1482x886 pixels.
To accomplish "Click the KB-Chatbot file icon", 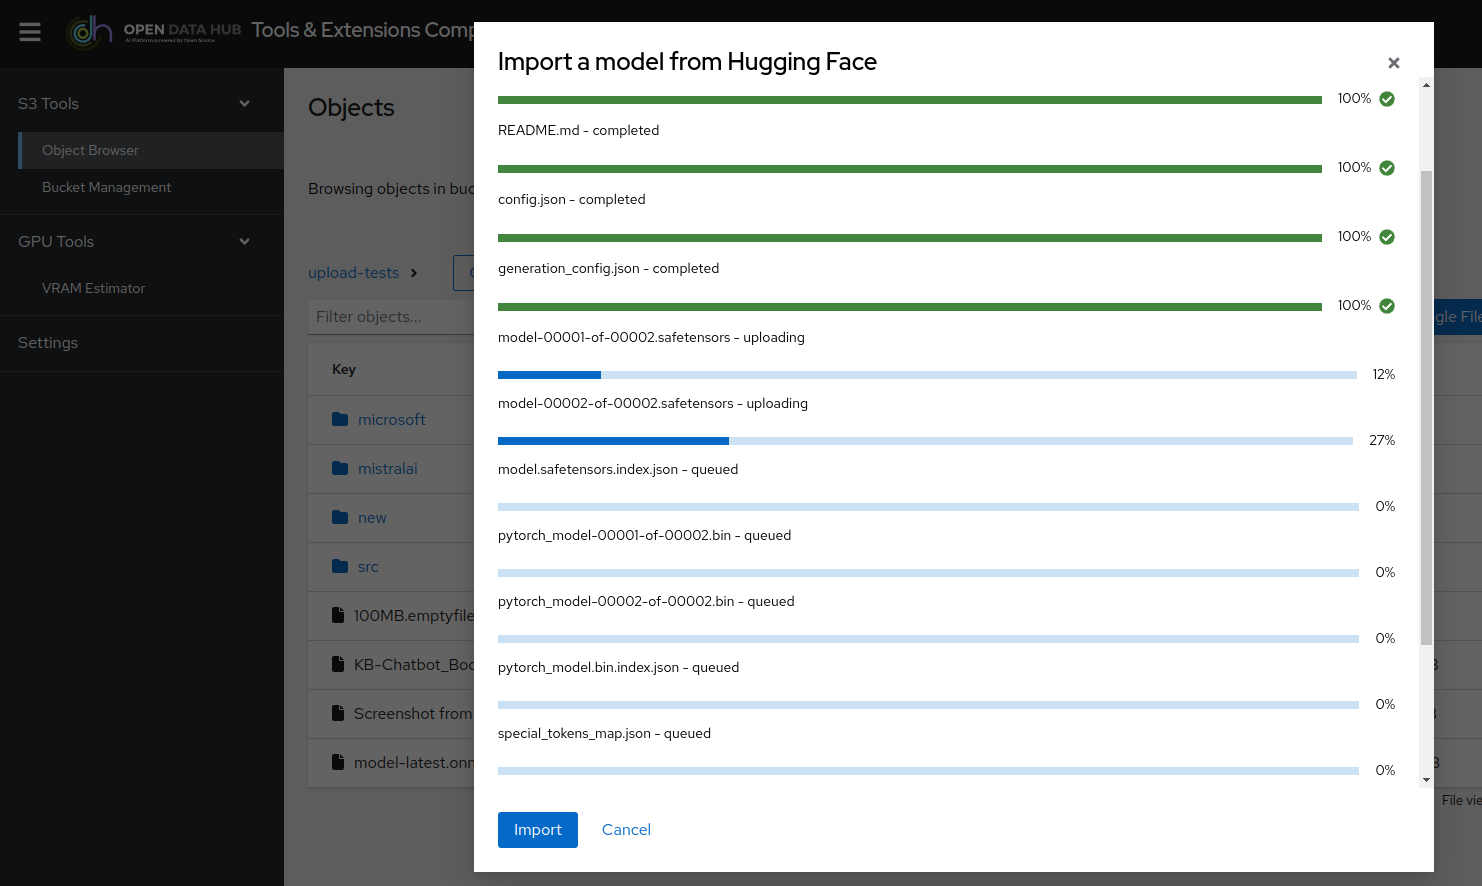I will pyautogui.click(x=338, y=664).
